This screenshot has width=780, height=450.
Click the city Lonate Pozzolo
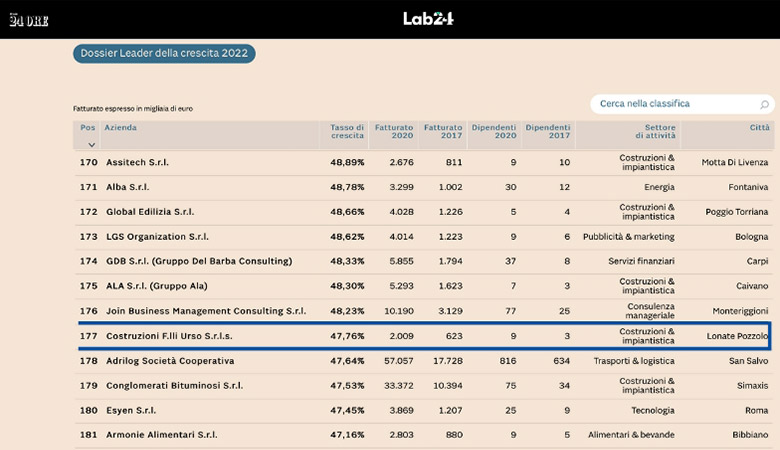[x=737, y=336]
